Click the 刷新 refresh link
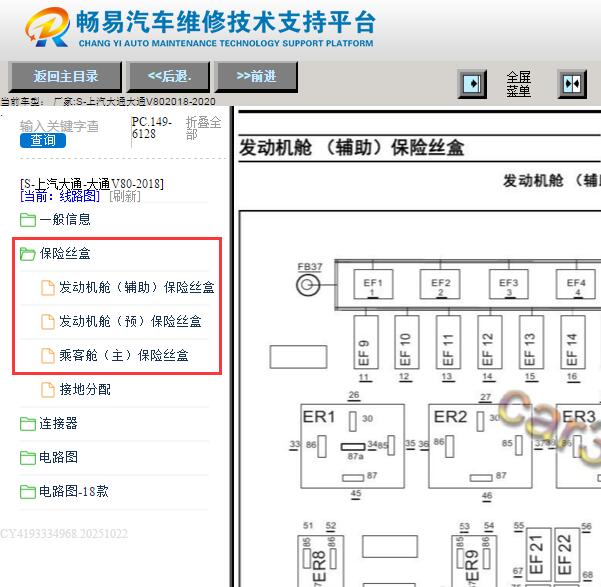This screenshot has height=587, width=601. point(125,196)
